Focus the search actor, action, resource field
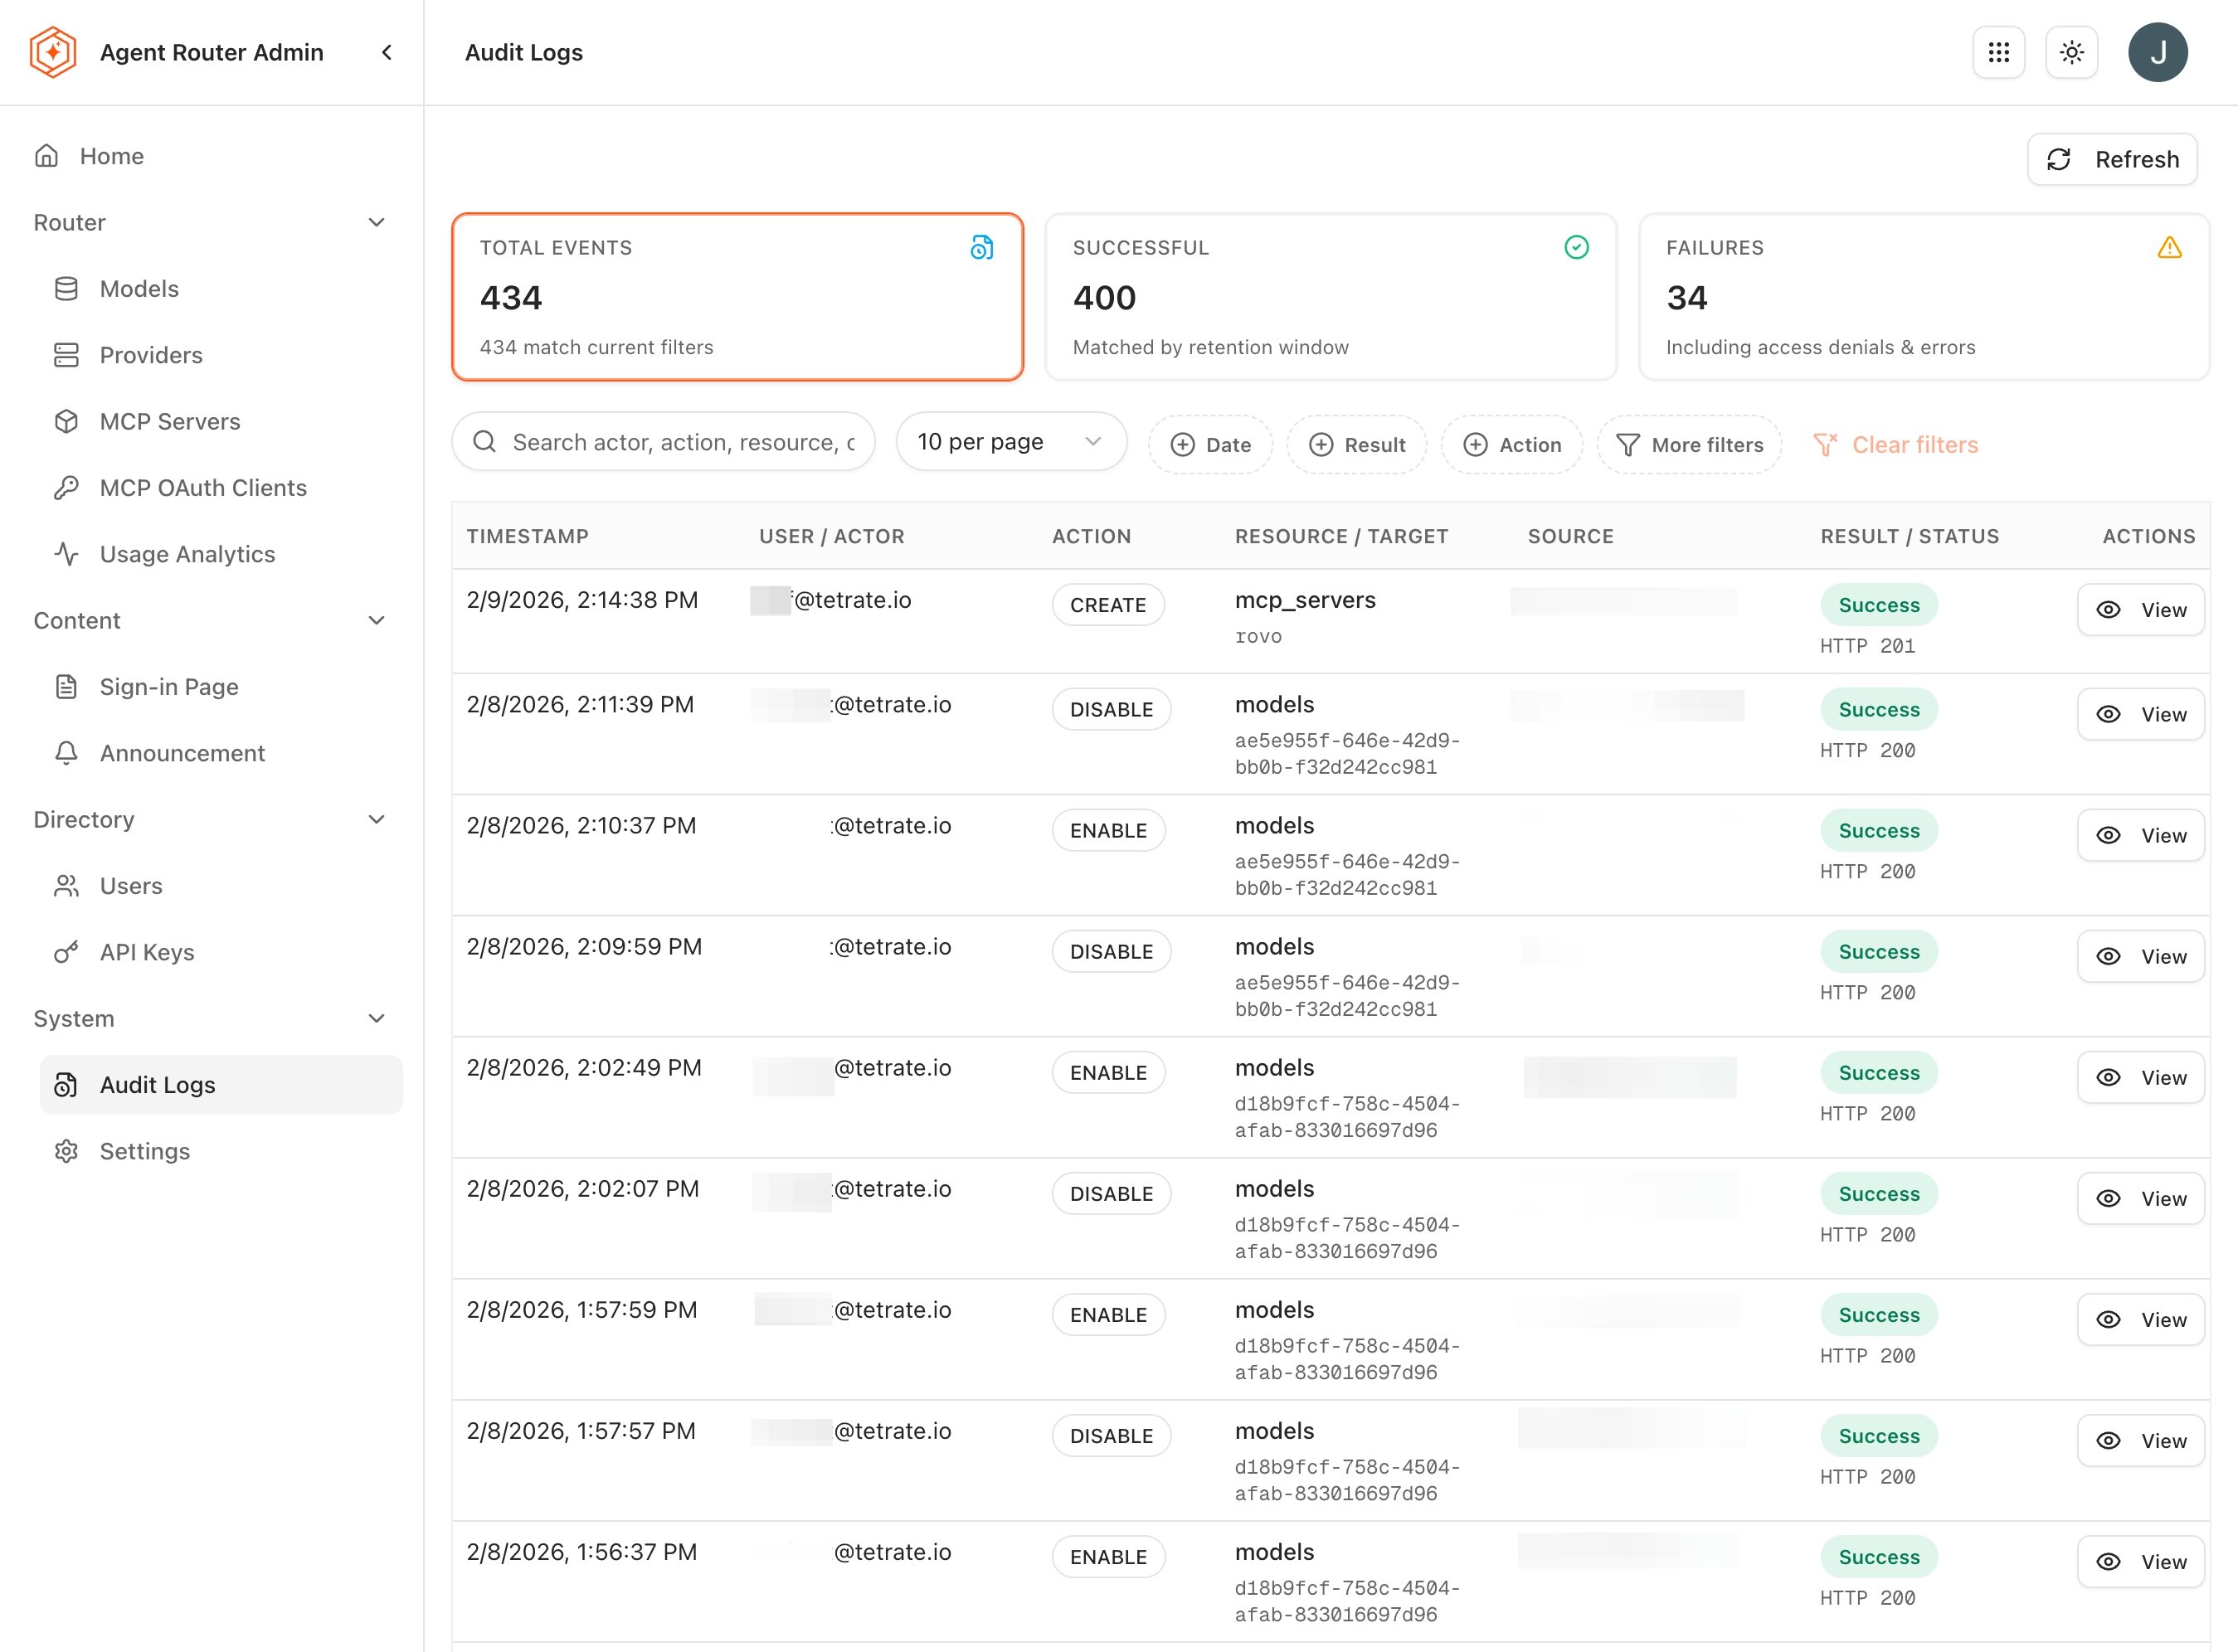 click(x=663, y=441)
